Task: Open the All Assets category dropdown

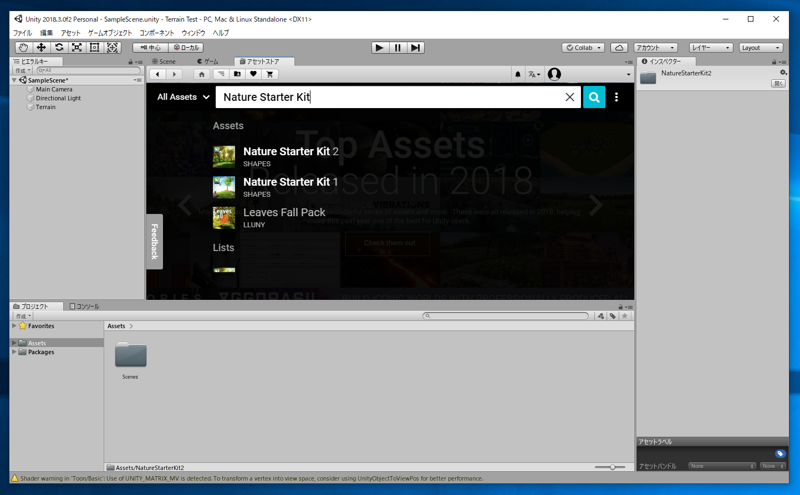Action: [183, 97]
